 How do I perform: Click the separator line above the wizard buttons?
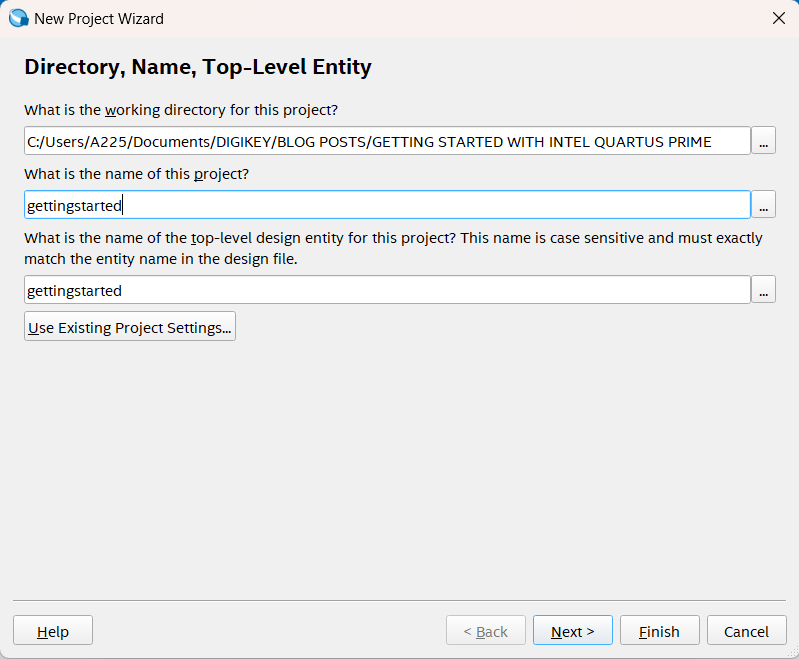point(399,600)
